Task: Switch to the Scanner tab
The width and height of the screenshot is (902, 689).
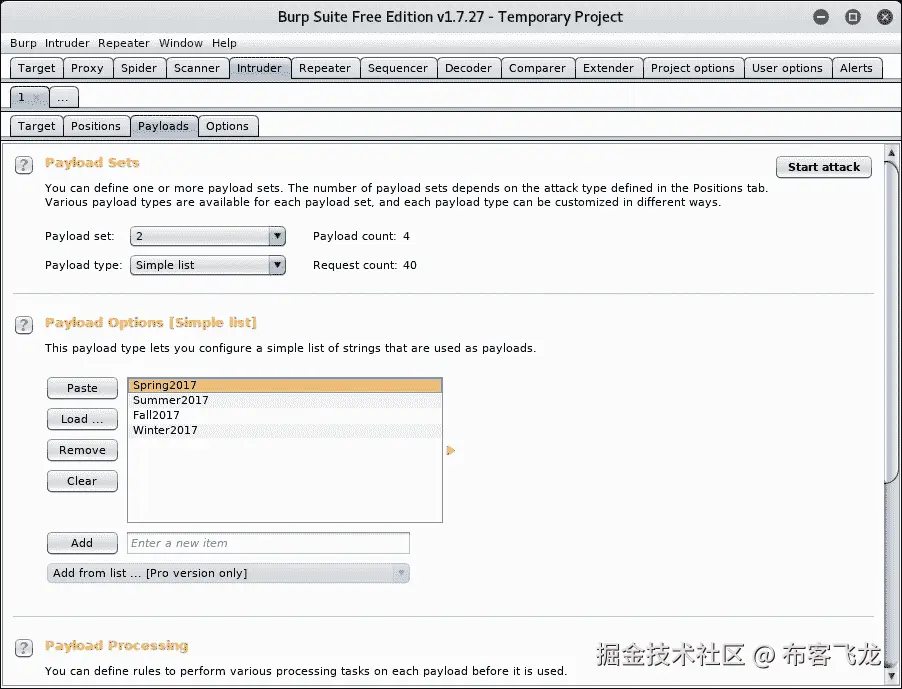Action: [x=197, y=68]
